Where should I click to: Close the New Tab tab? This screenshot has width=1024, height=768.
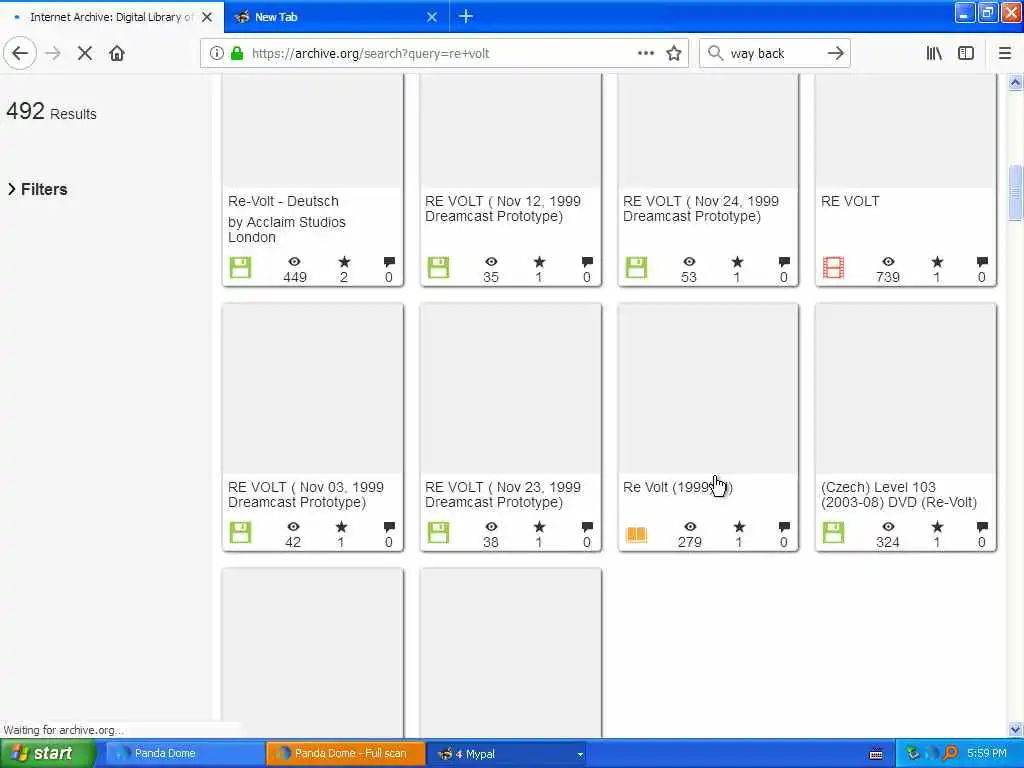pyautogui.click(x=432, y=17)
